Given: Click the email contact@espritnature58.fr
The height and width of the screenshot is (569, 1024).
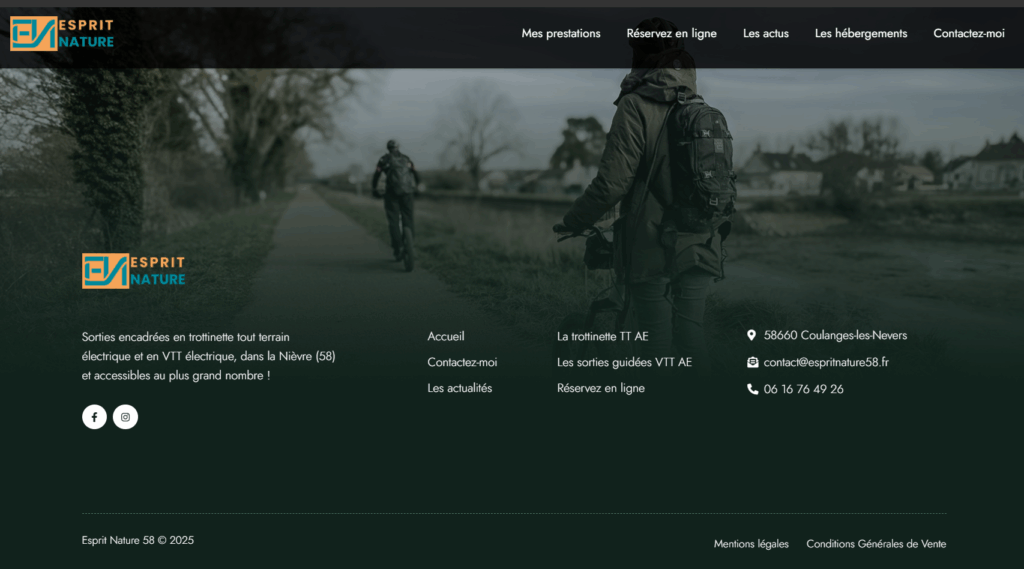Looking at the screenshot, I should click(x=826, y=362).
